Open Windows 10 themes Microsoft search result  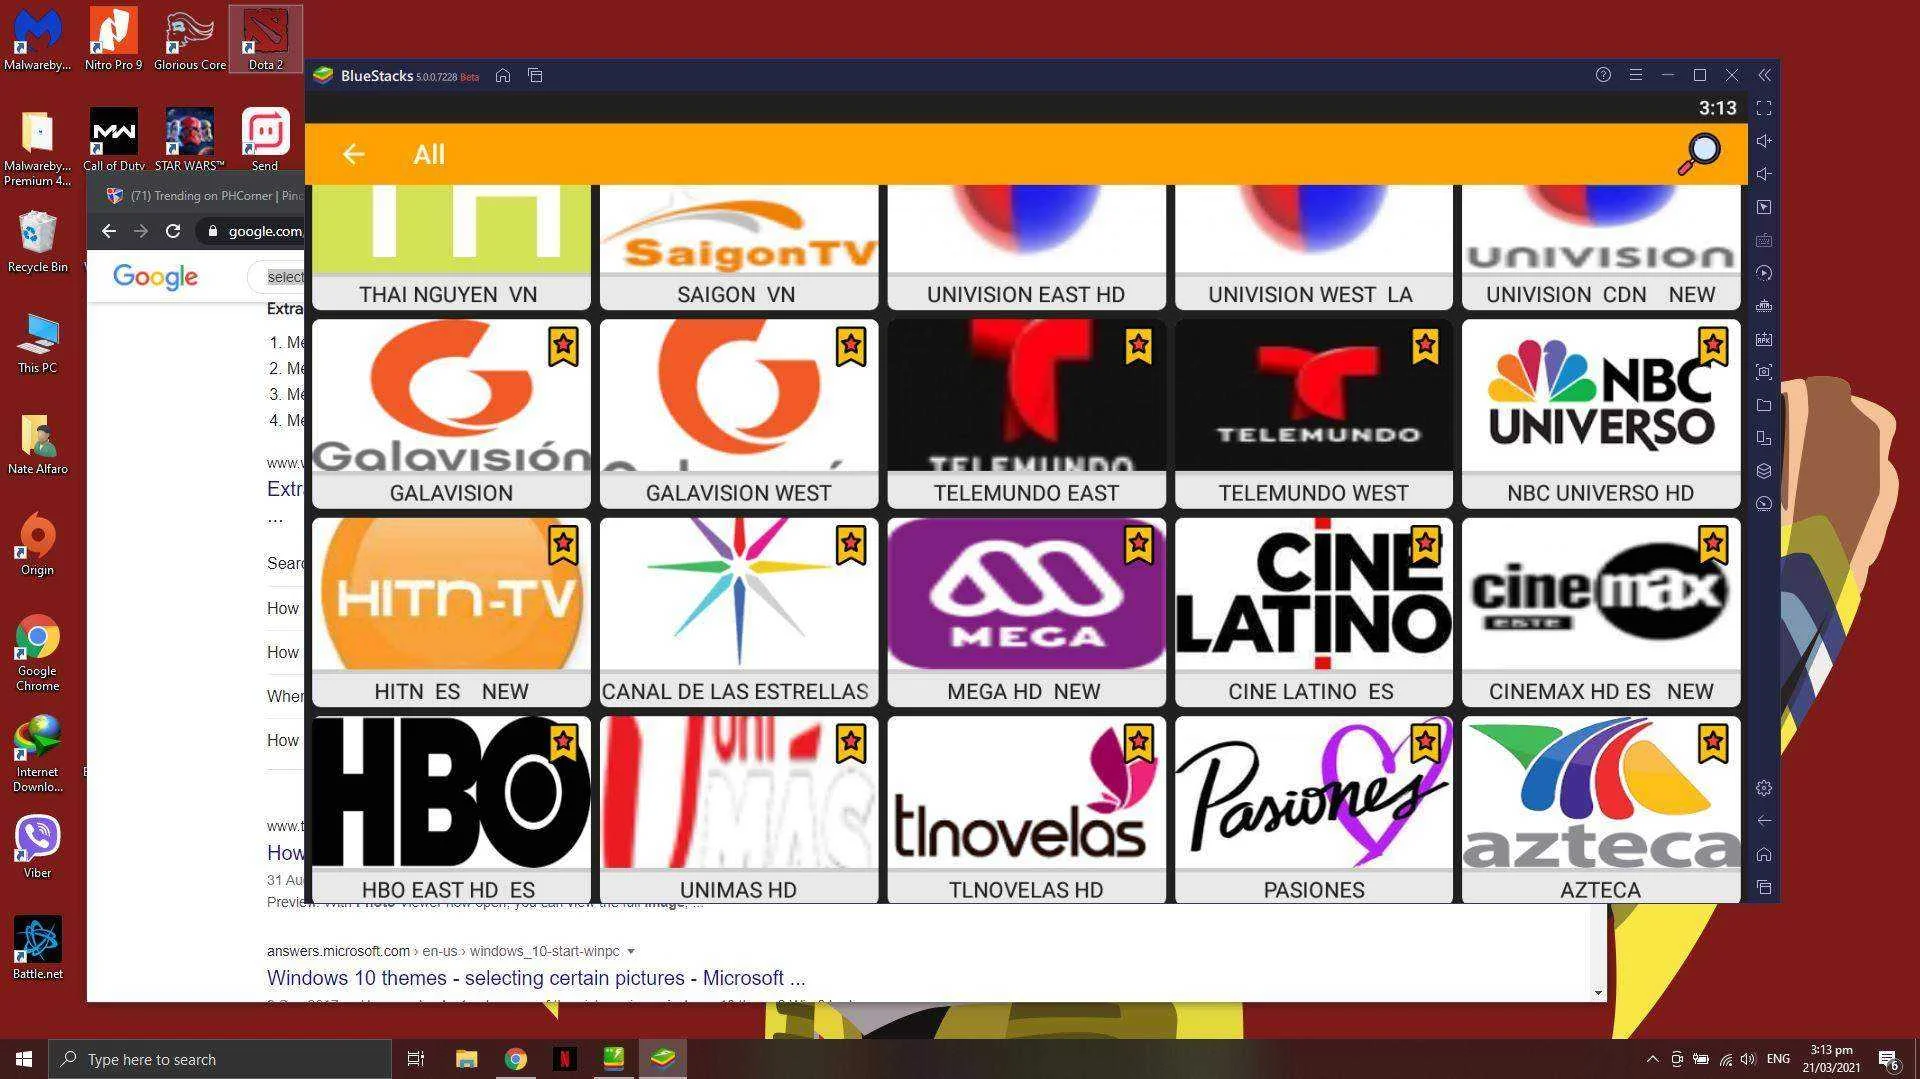[536, 978]
